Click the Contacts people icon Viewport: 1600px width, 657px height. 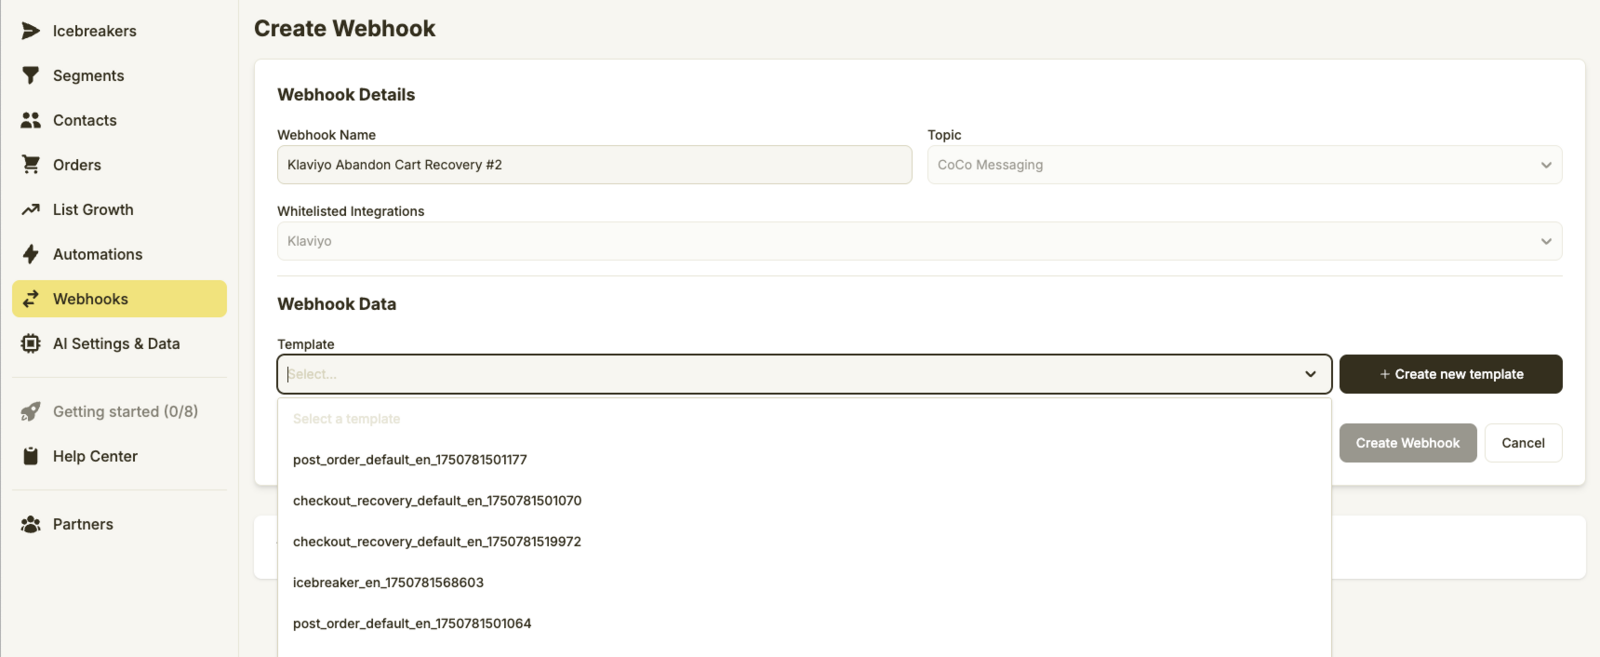31,120
